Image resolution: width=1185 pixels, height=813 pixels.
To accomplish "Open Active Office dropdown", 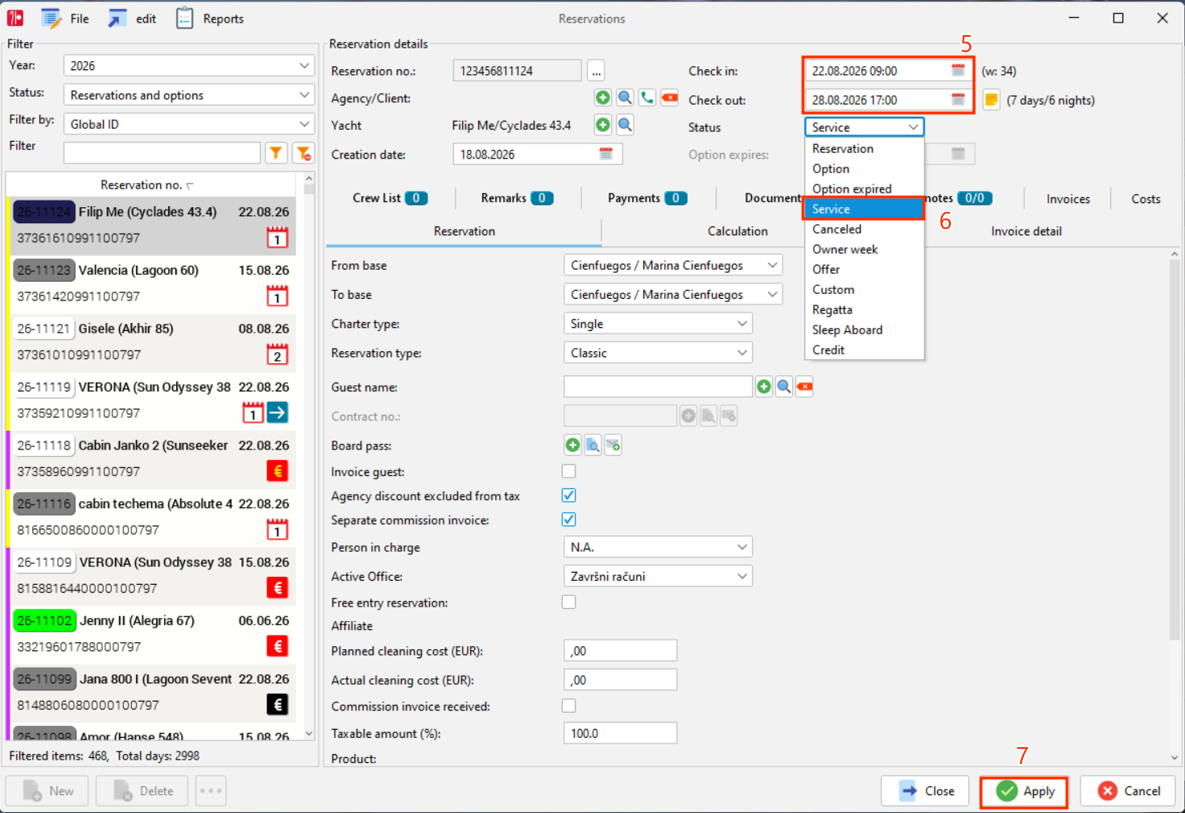I will [x=657, y=577].
